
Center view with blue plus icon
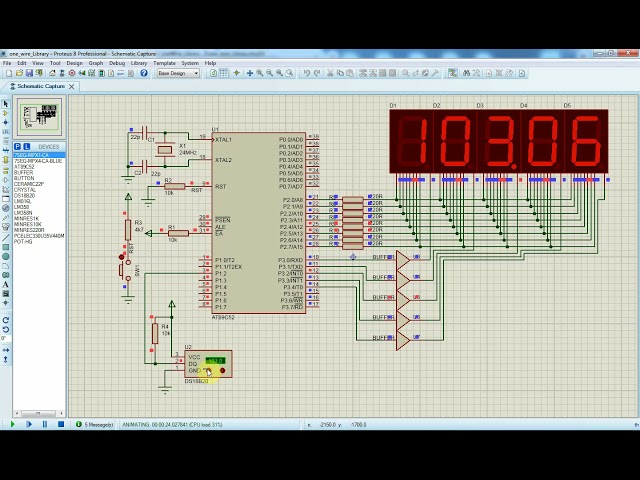coord(250,73)
